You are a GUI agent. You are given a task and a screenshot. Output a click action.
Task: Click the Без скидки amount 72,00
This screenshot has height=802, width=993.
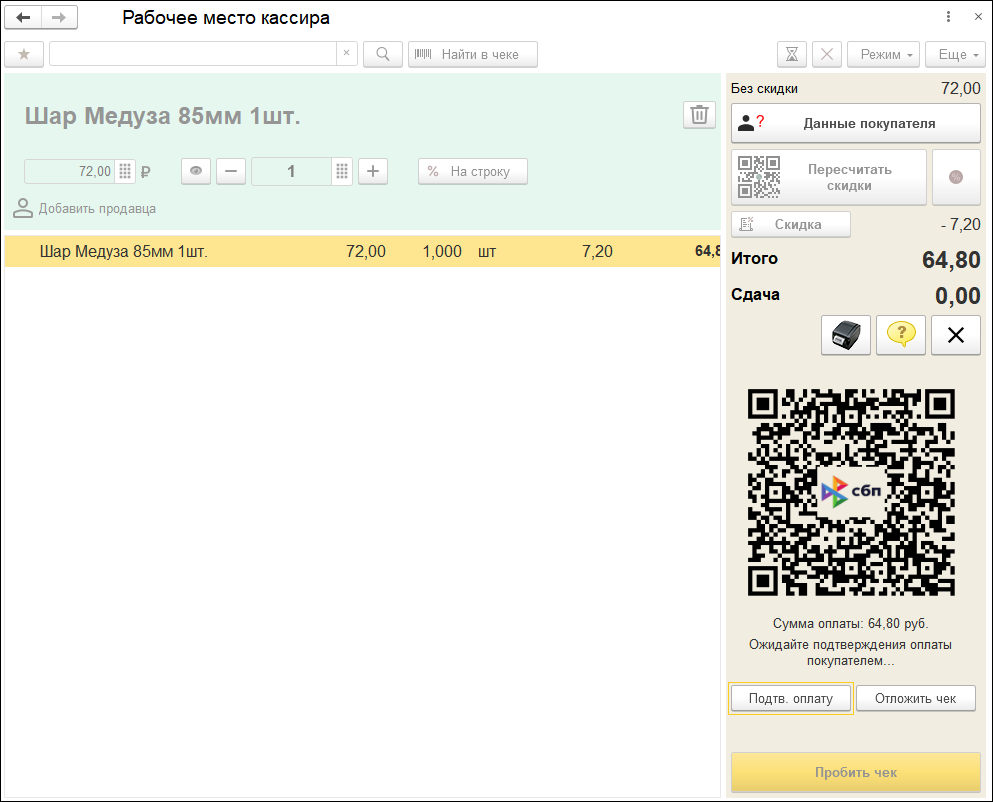click(961, 89)
